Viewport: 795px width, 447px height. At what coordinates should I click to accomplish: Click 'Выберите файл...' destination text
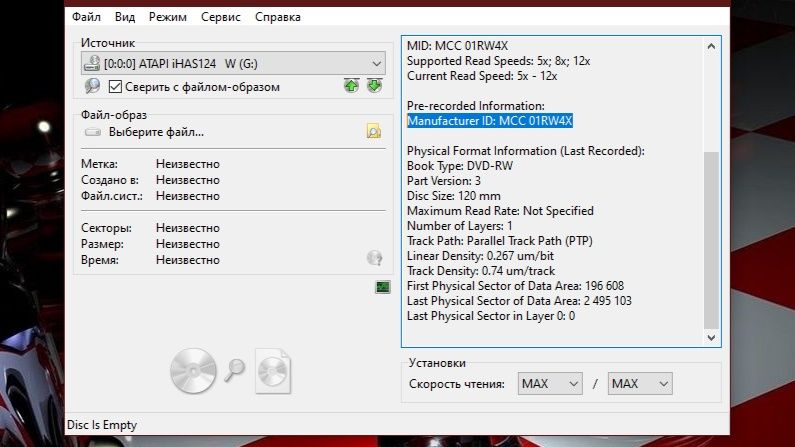tap(156, 132)
